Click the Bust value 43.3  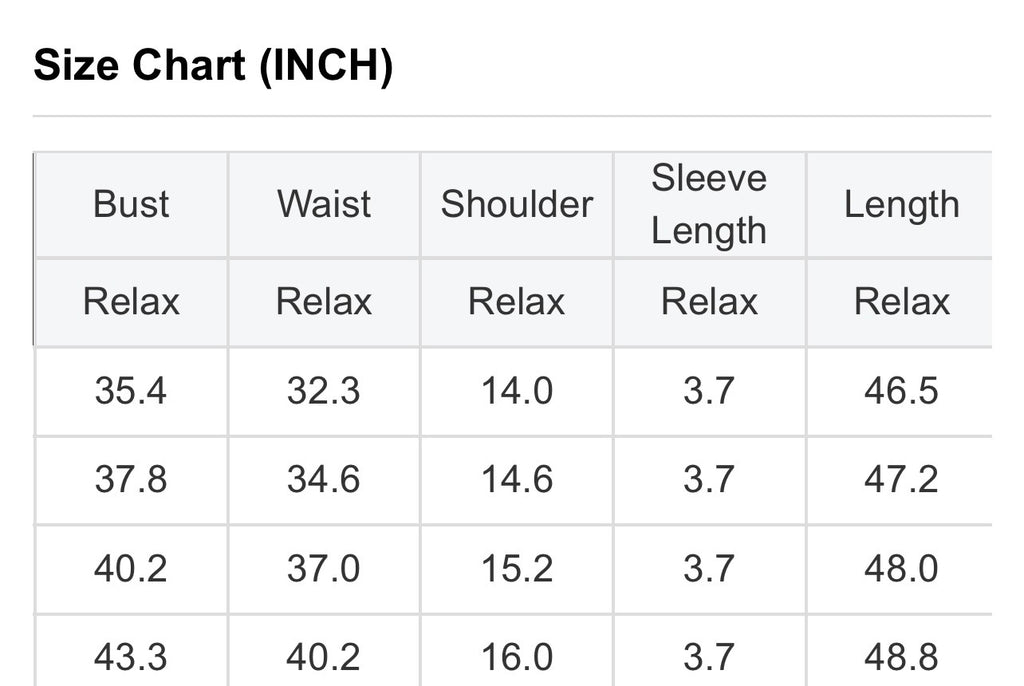click(x=131, y=657)
